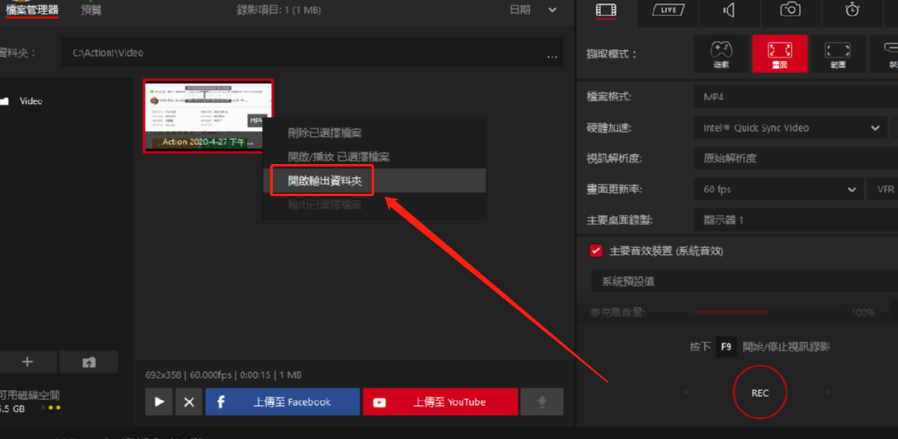Open the screenshot tab (camera icon)
The image size is (898, 439).
(x=790, y=10)
